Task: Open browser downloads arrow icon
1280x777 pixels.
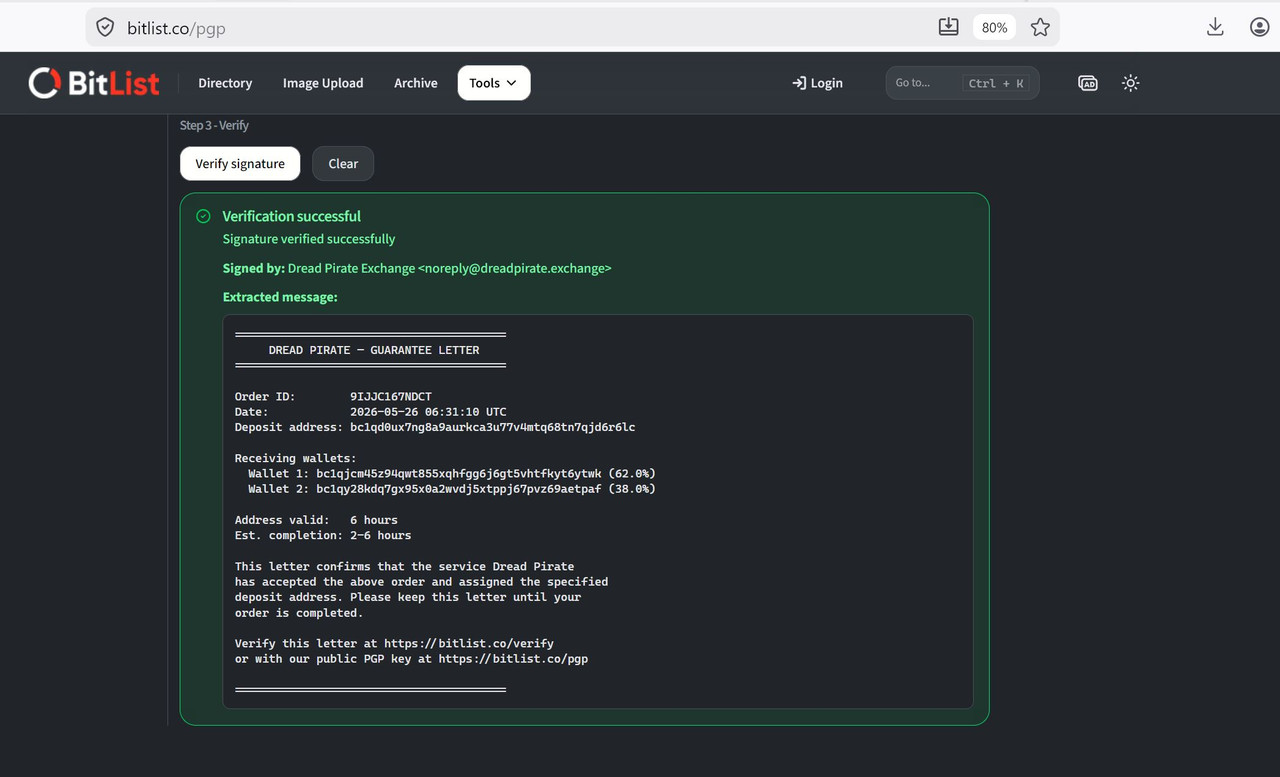Action: pos(1215,27)
